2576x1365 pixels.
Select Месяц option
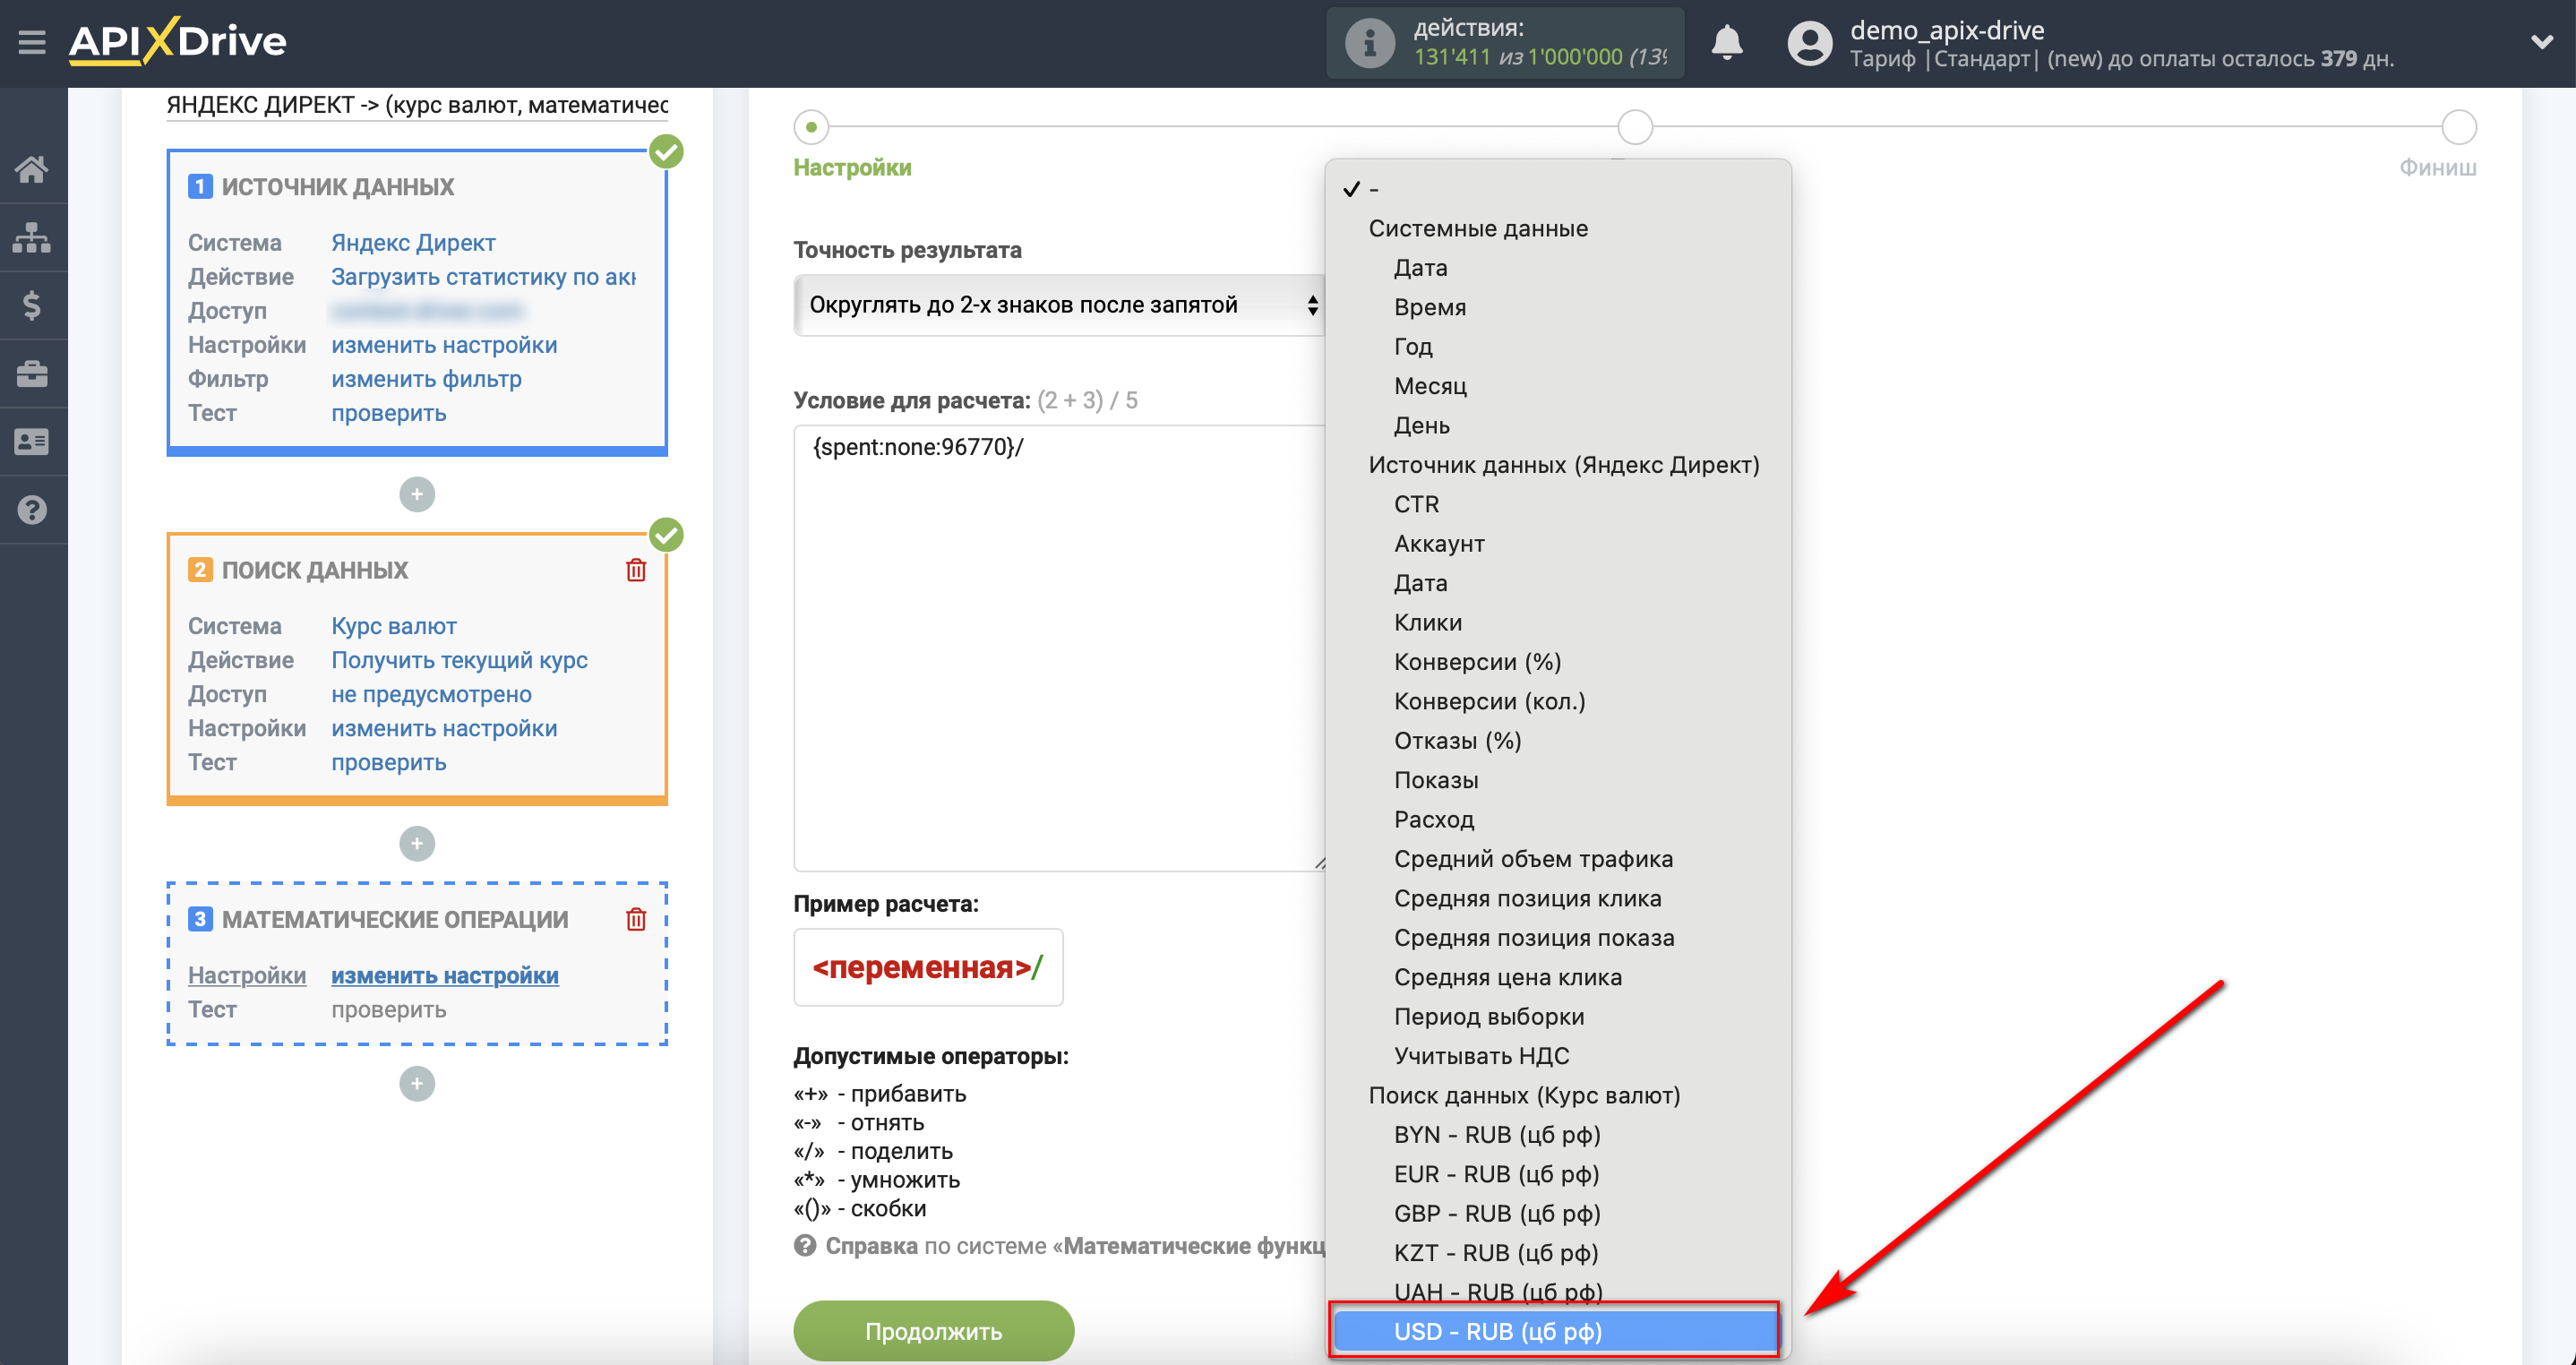(1558, 386)
